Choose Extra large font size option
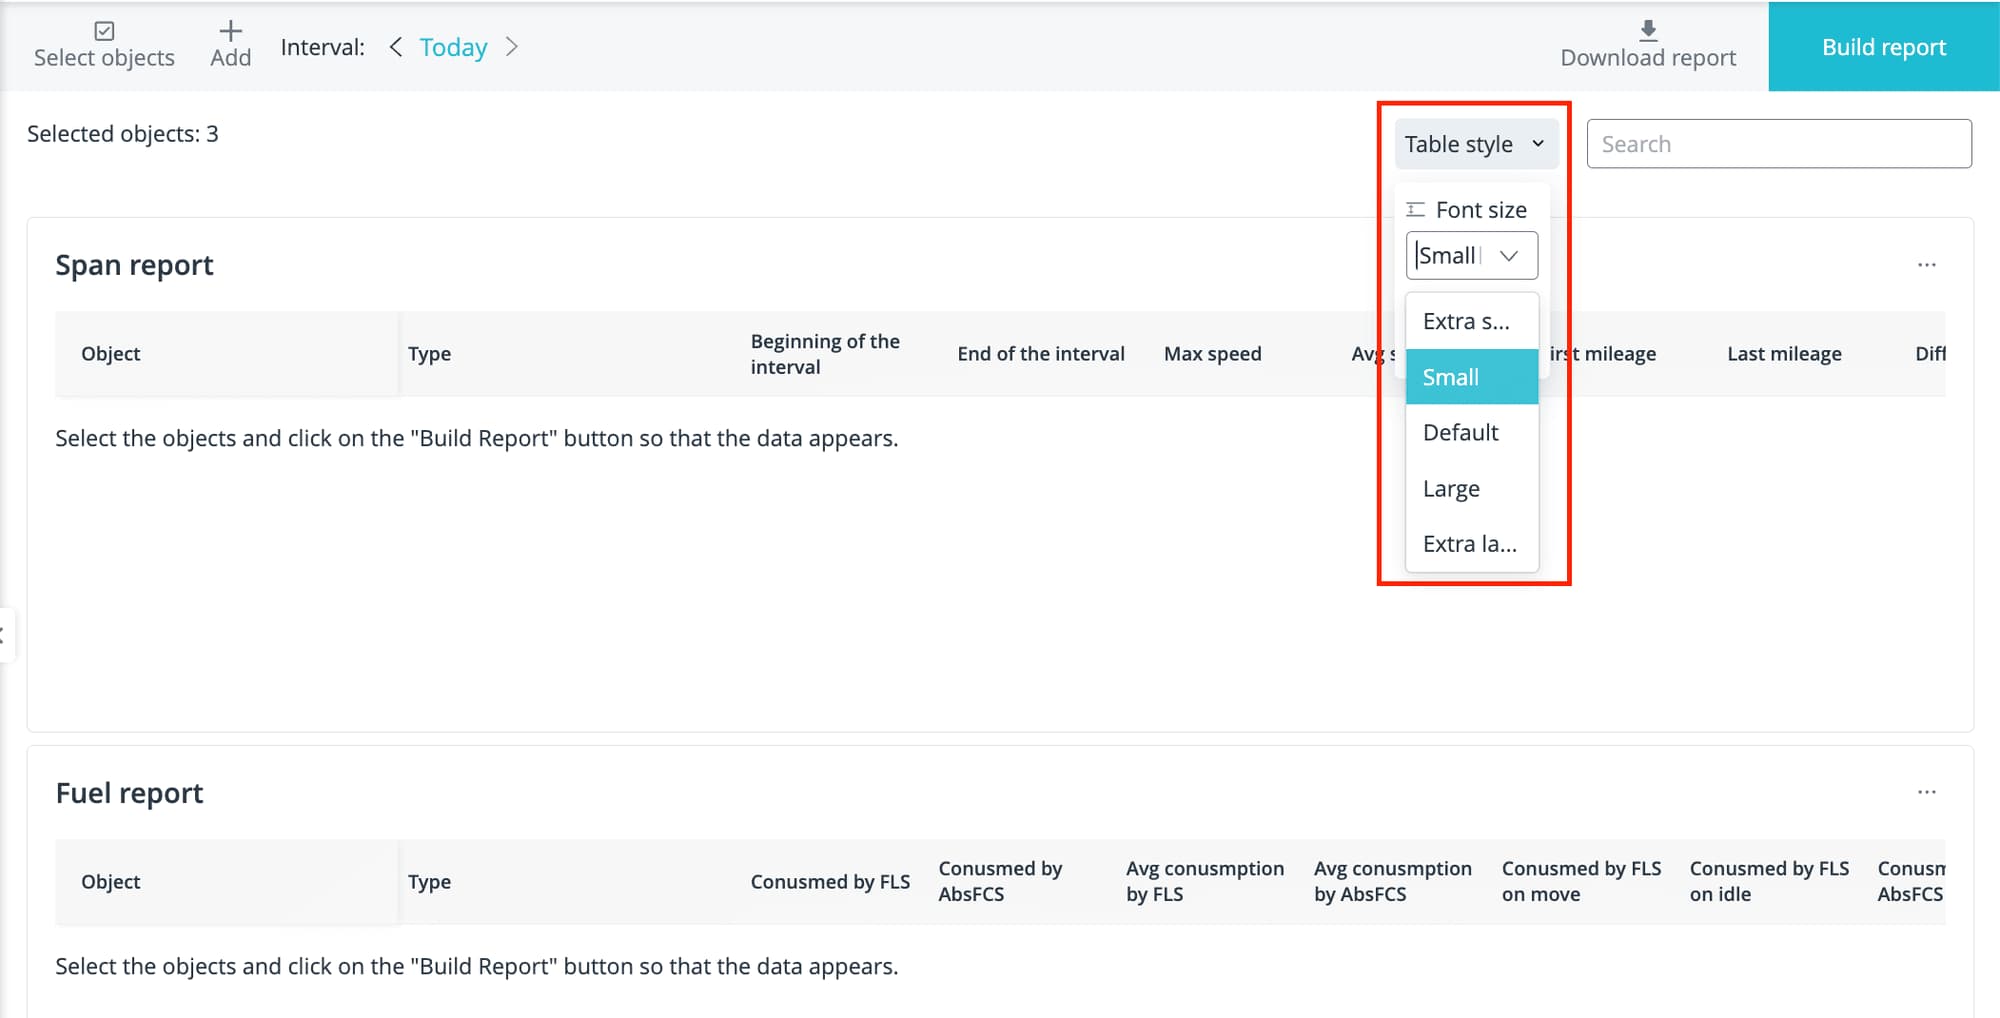Viewport: 2000px width, 1018px height. (x=1471, y=544)
